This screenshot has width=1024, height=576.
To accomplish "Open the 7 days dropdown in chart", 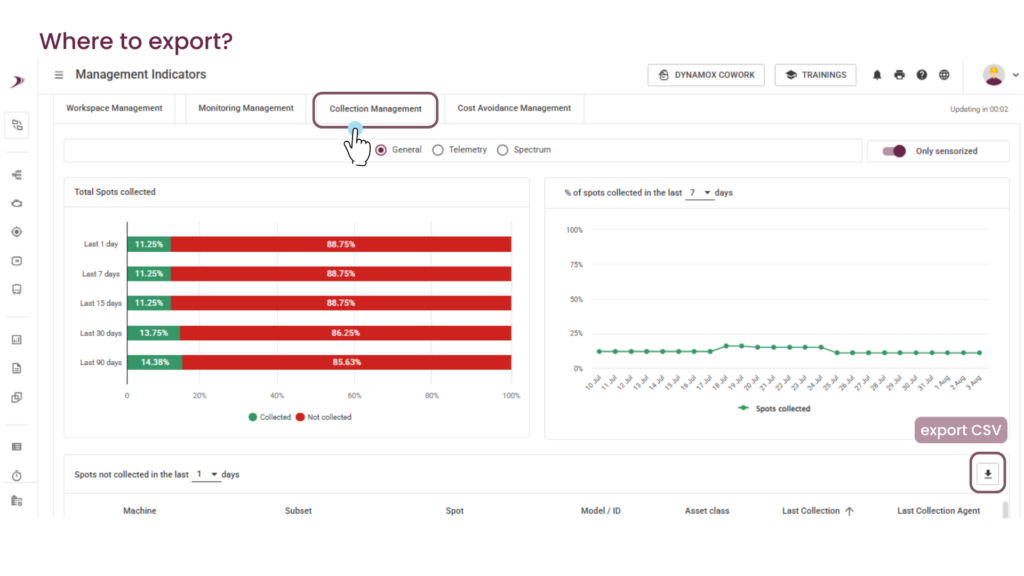I will click(699, 193).
